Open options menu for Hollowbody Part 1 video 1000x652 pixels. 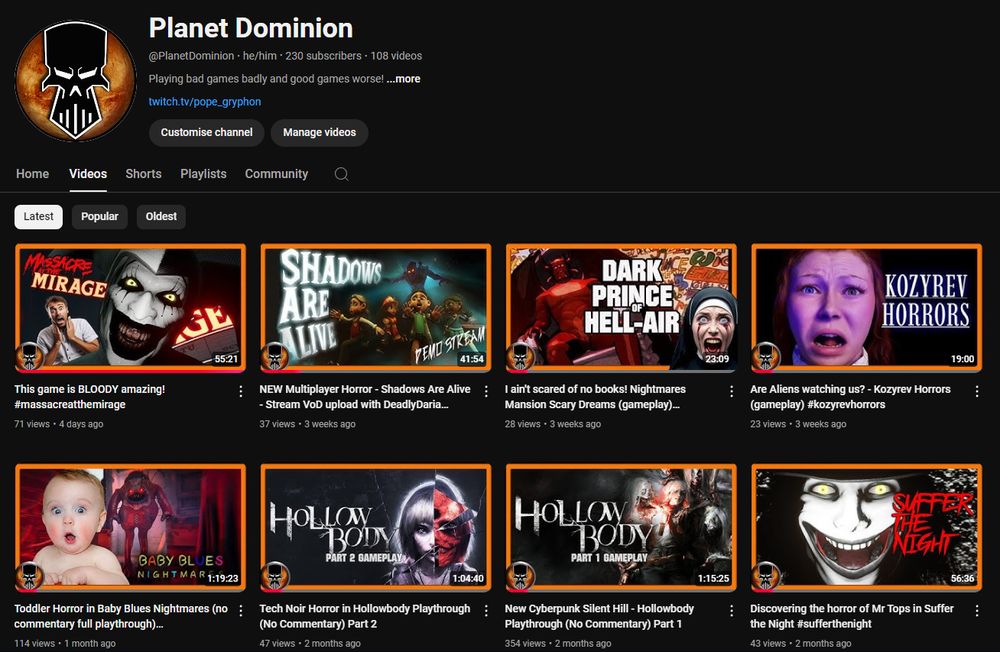coord(732,611)
